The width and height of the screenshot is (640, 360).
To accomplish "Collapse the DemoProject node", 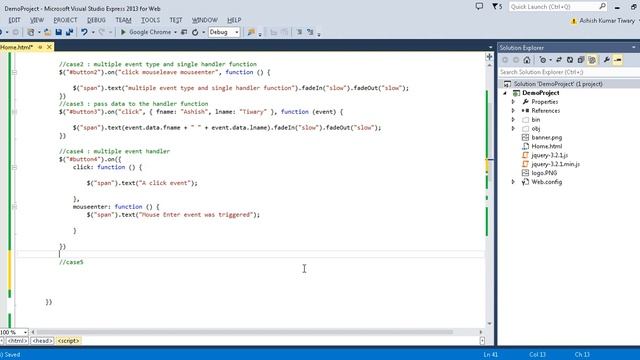I will [x=505, y=93].
